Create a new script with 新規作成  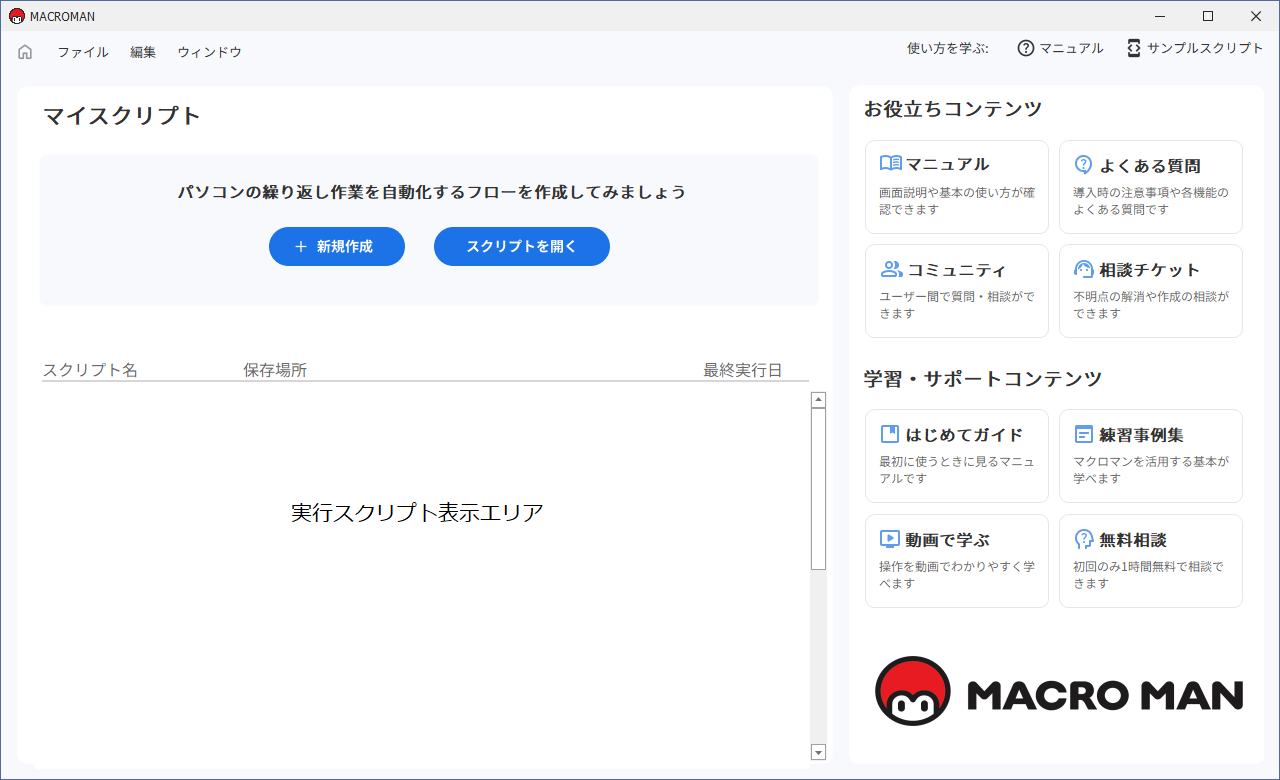pos(337,246)
